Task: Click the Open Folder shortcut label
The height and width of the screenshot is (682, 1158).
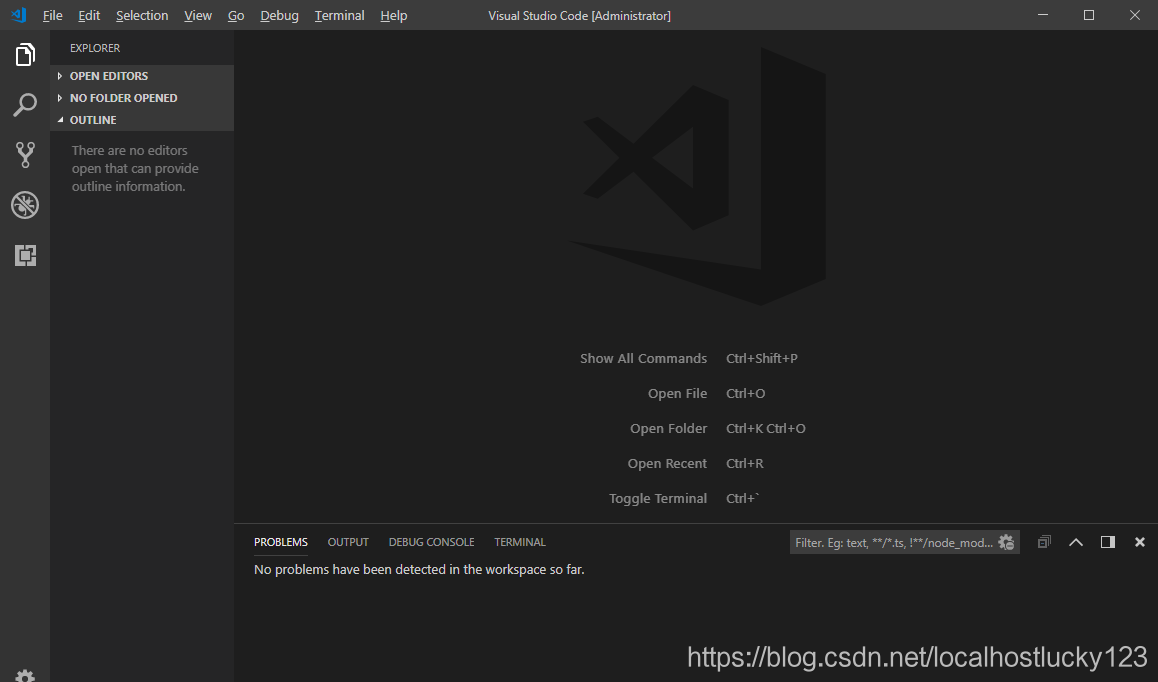Action: [x=668, y=429]
